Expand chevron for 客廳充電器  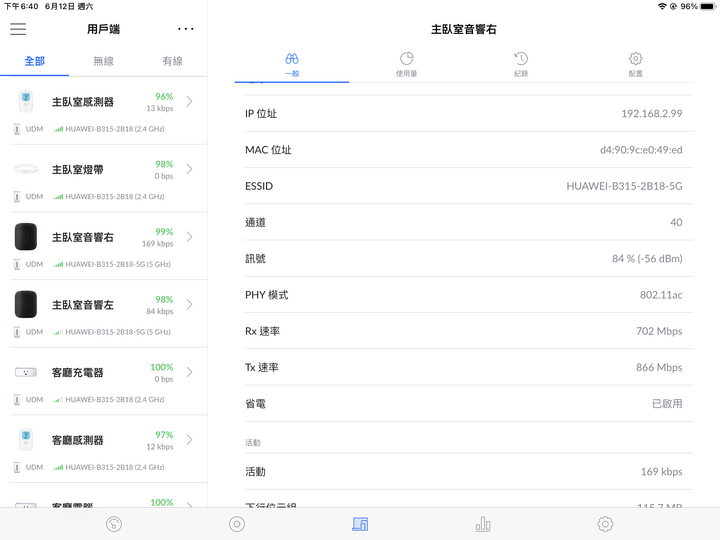[x=190, y=372]
